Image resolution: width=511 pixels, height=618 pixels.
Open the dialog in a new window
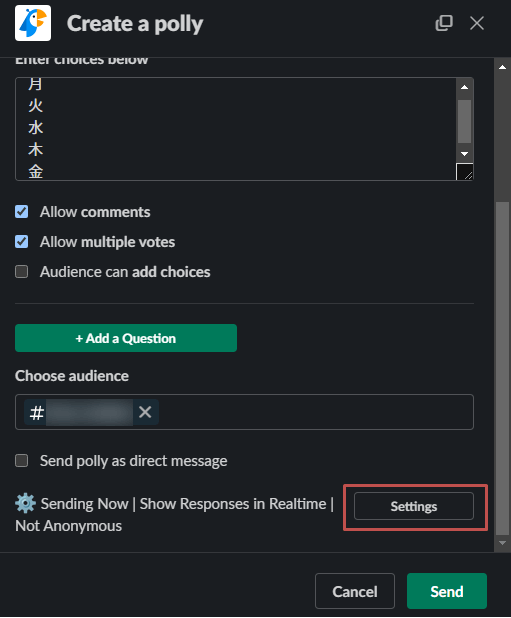tap(444, 23)
